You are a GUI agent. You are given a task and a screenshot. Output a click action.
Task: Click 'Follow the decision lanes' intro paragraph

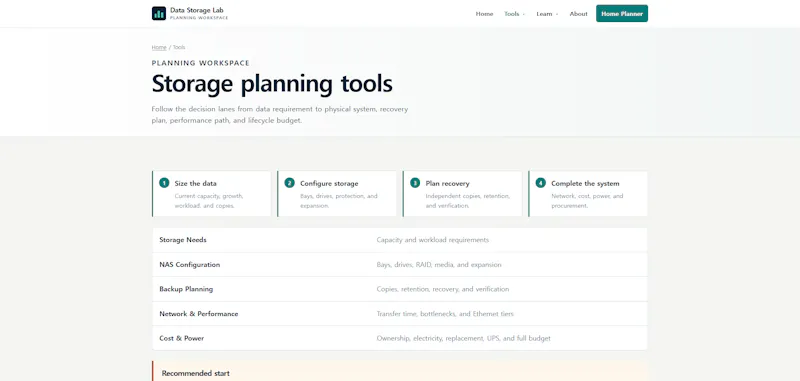[x=280, y=115]
